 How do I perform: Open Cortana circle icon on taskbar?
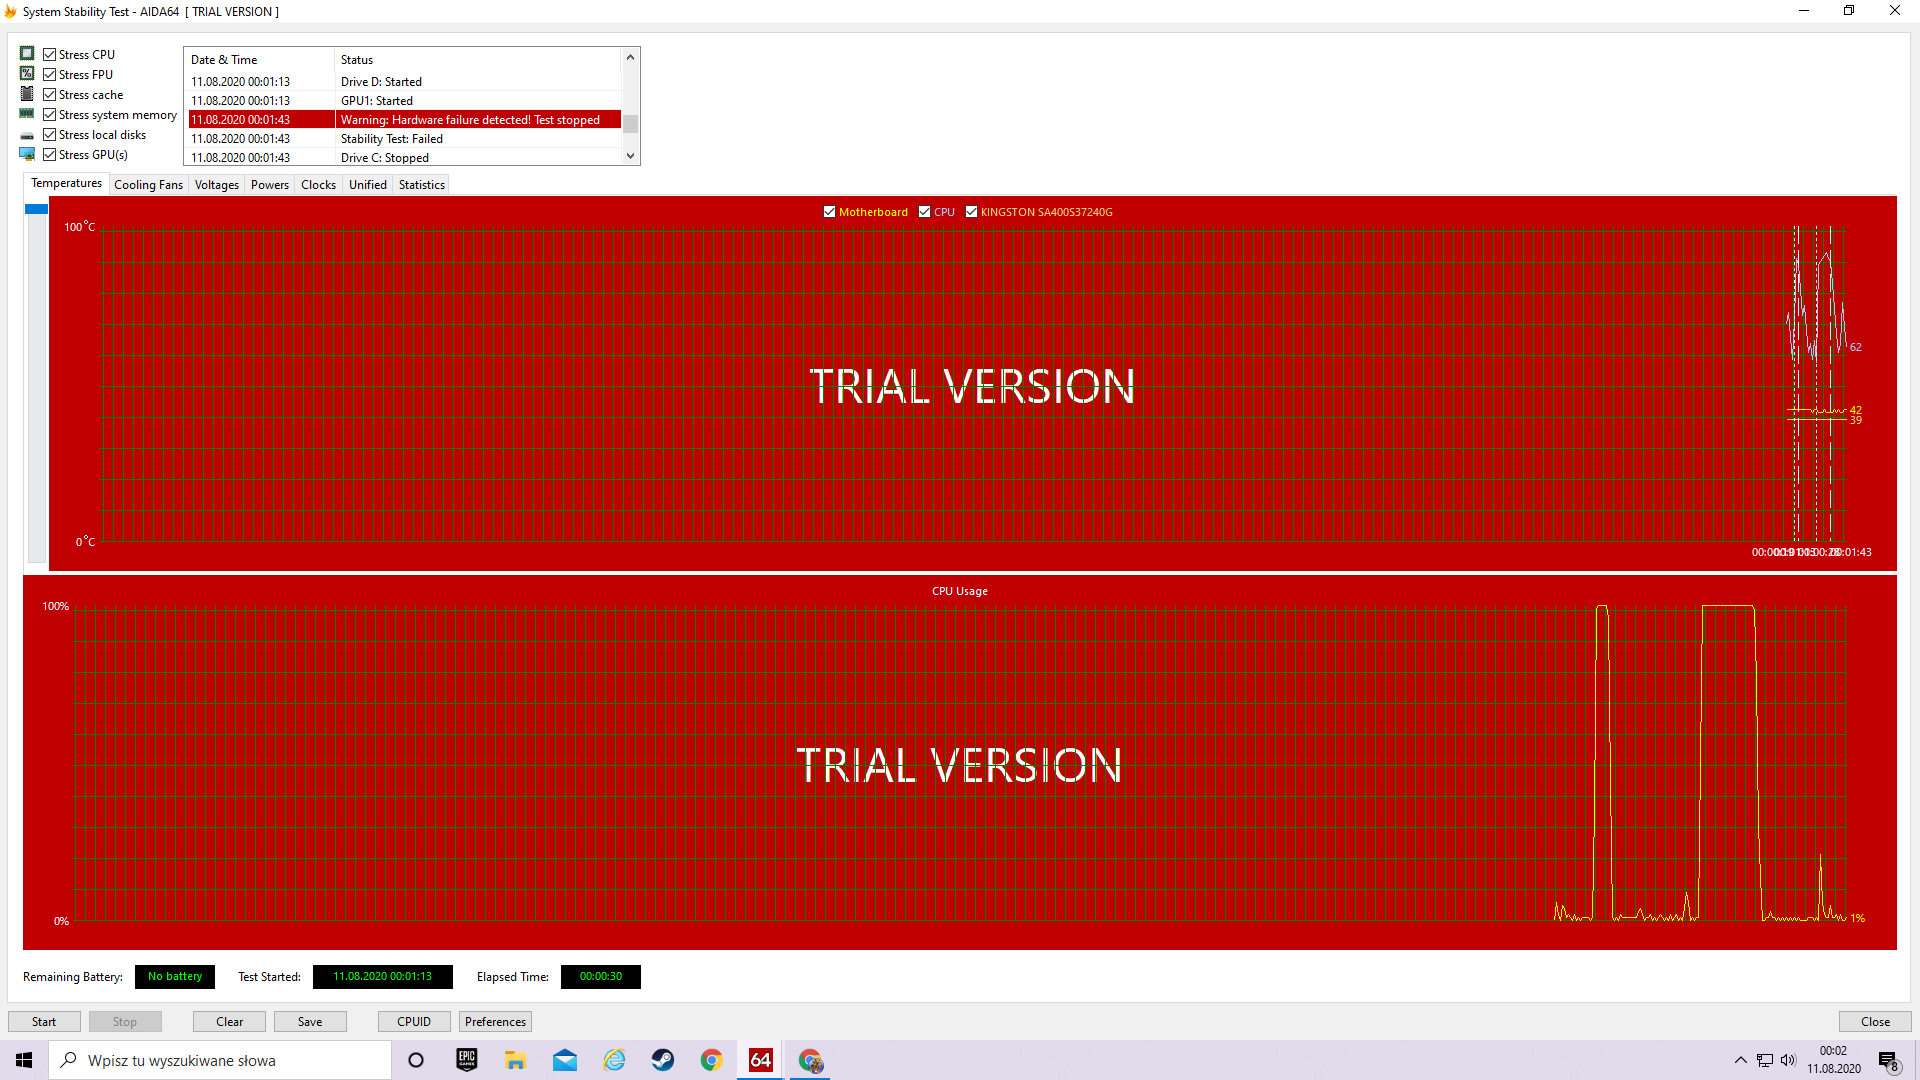[x=416, y=1060]
